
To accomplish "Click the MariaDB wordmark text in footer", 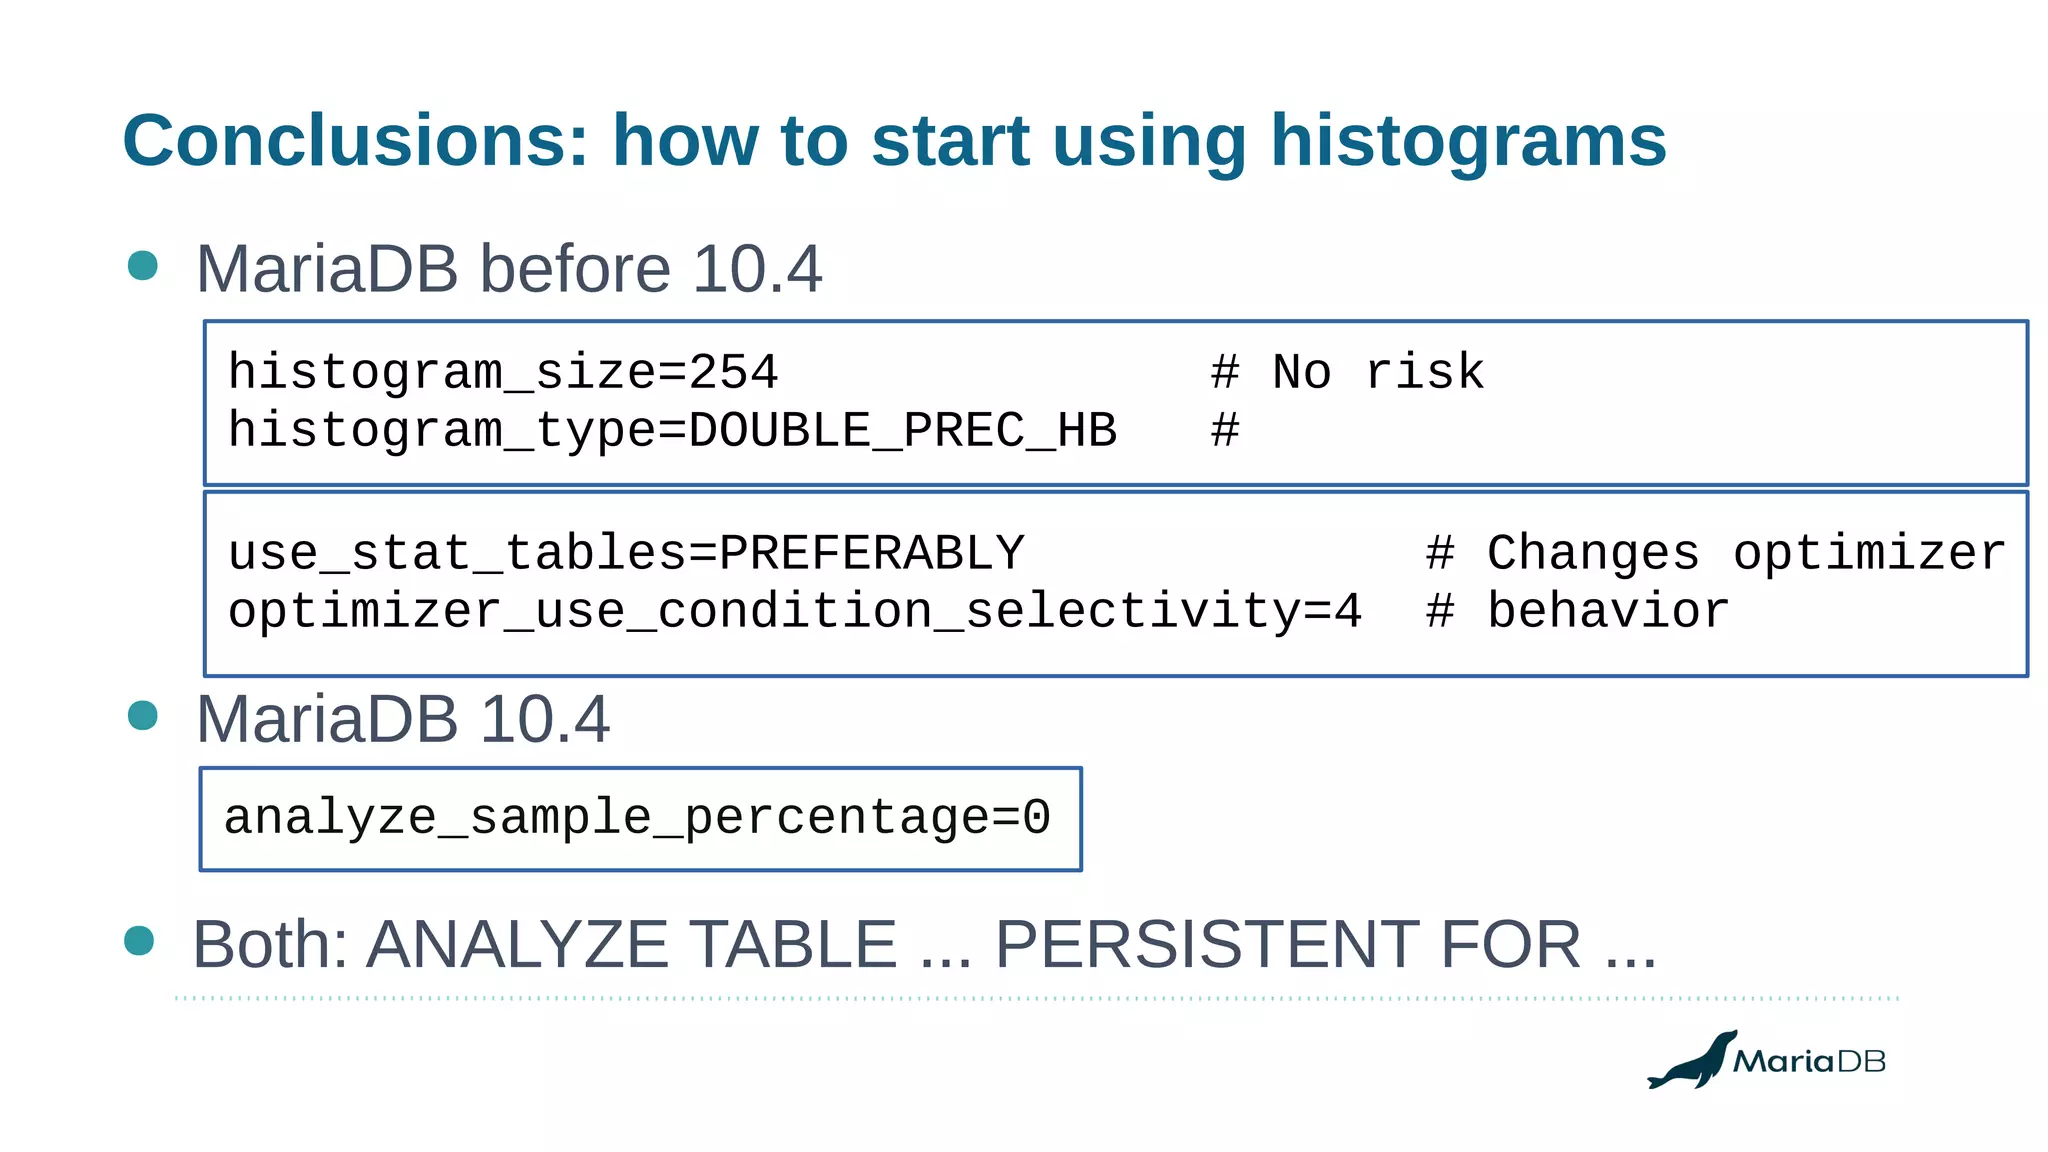I will pyautogui.click(x=1808, y=1062).
